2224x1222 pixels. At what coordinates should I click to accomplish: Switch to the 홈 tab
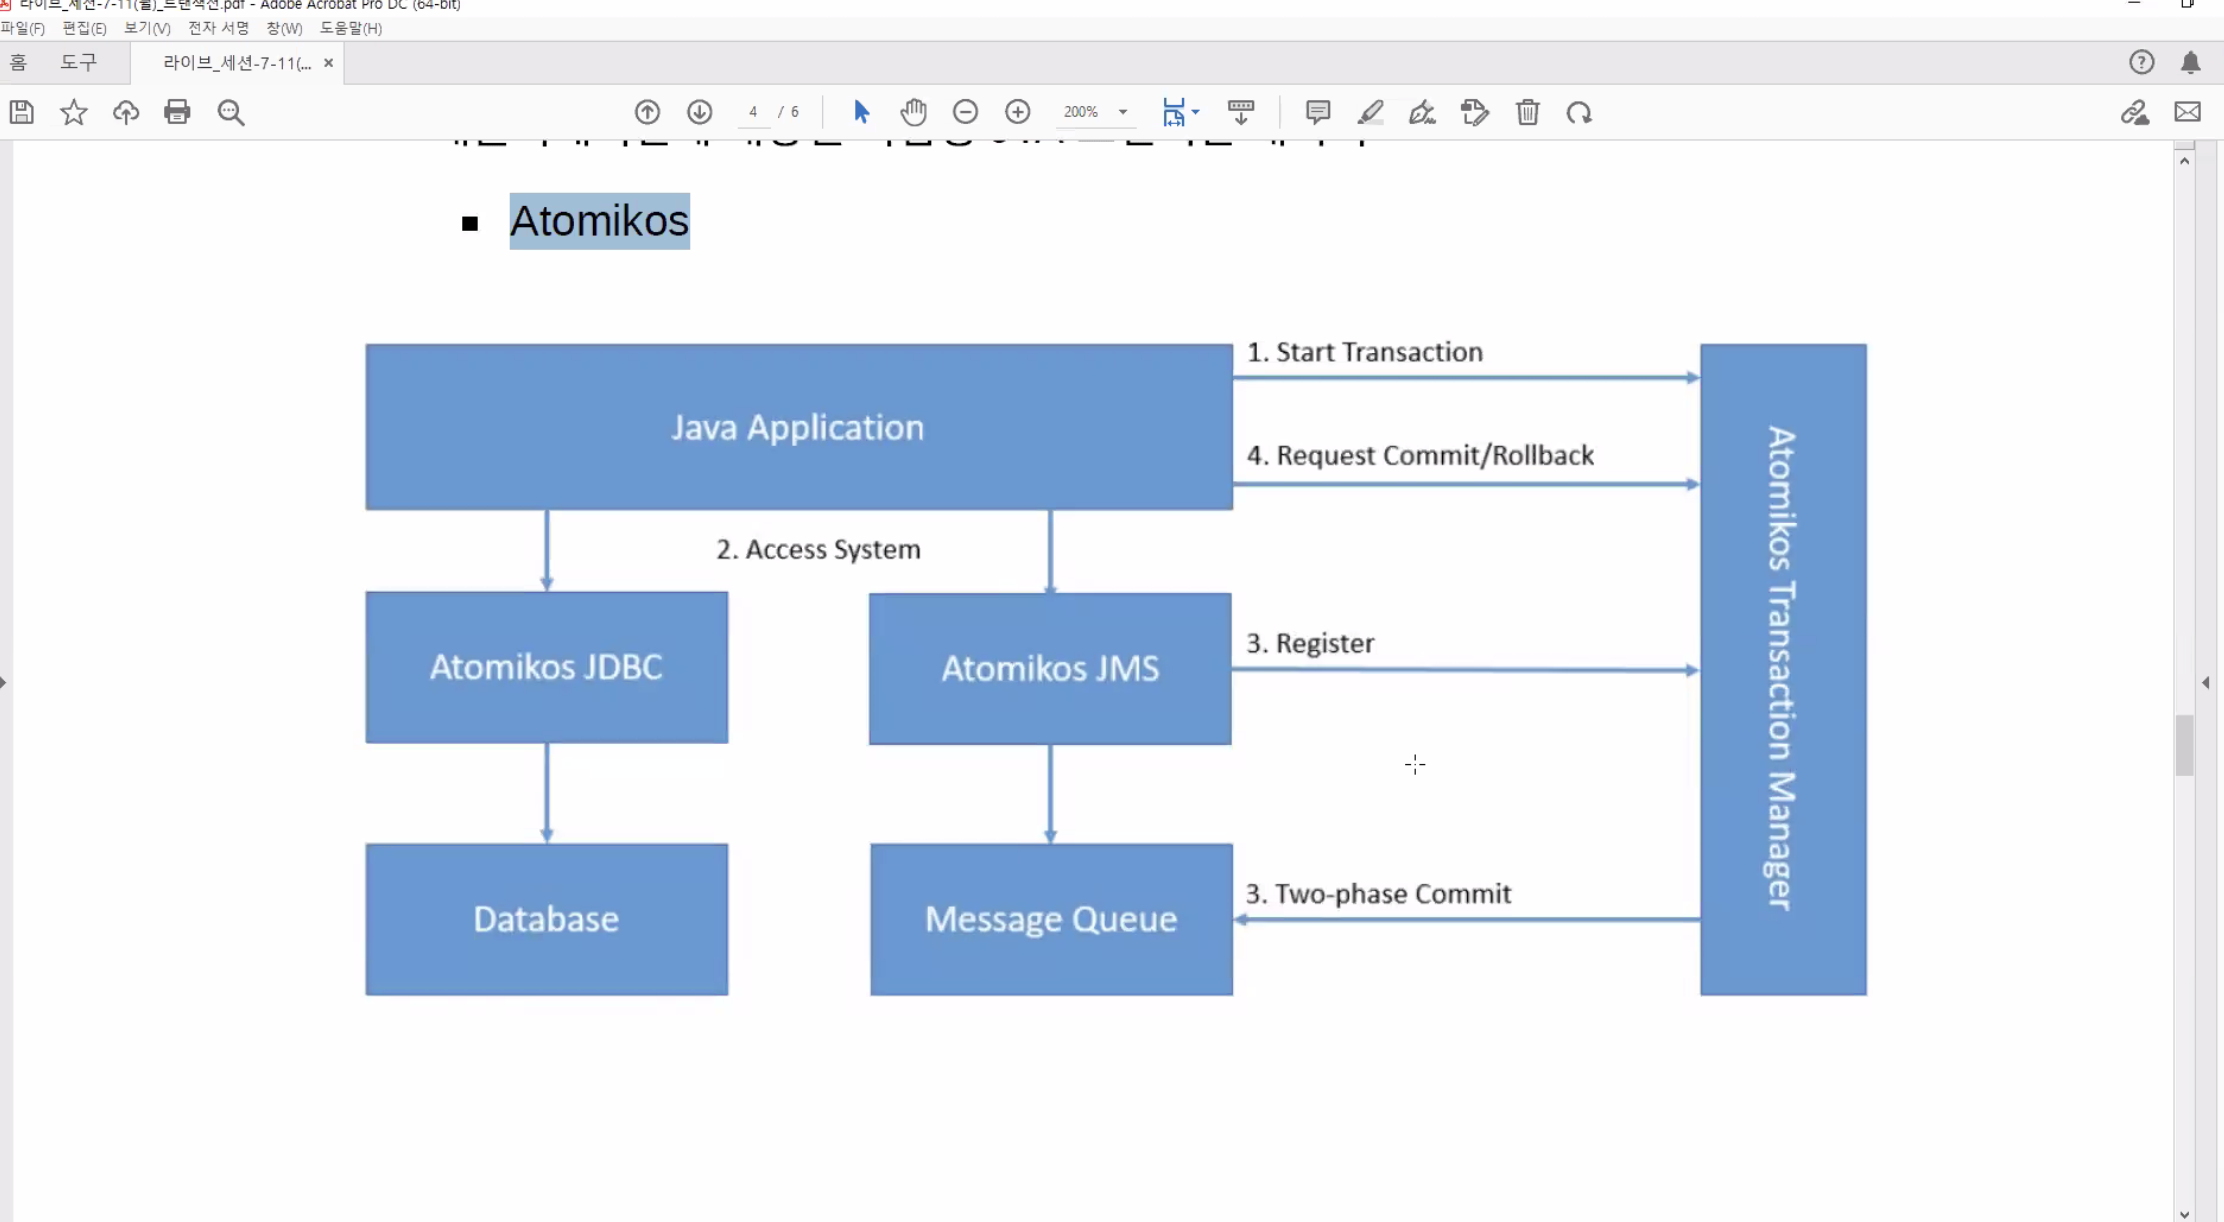tap(18, 62)
